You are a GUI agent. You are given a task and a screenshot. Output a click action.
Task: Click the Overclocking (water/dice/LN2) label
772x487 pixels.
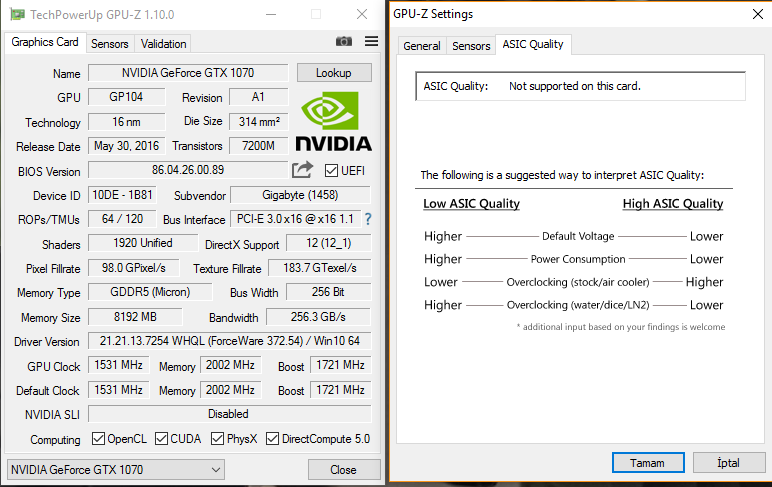578,305
